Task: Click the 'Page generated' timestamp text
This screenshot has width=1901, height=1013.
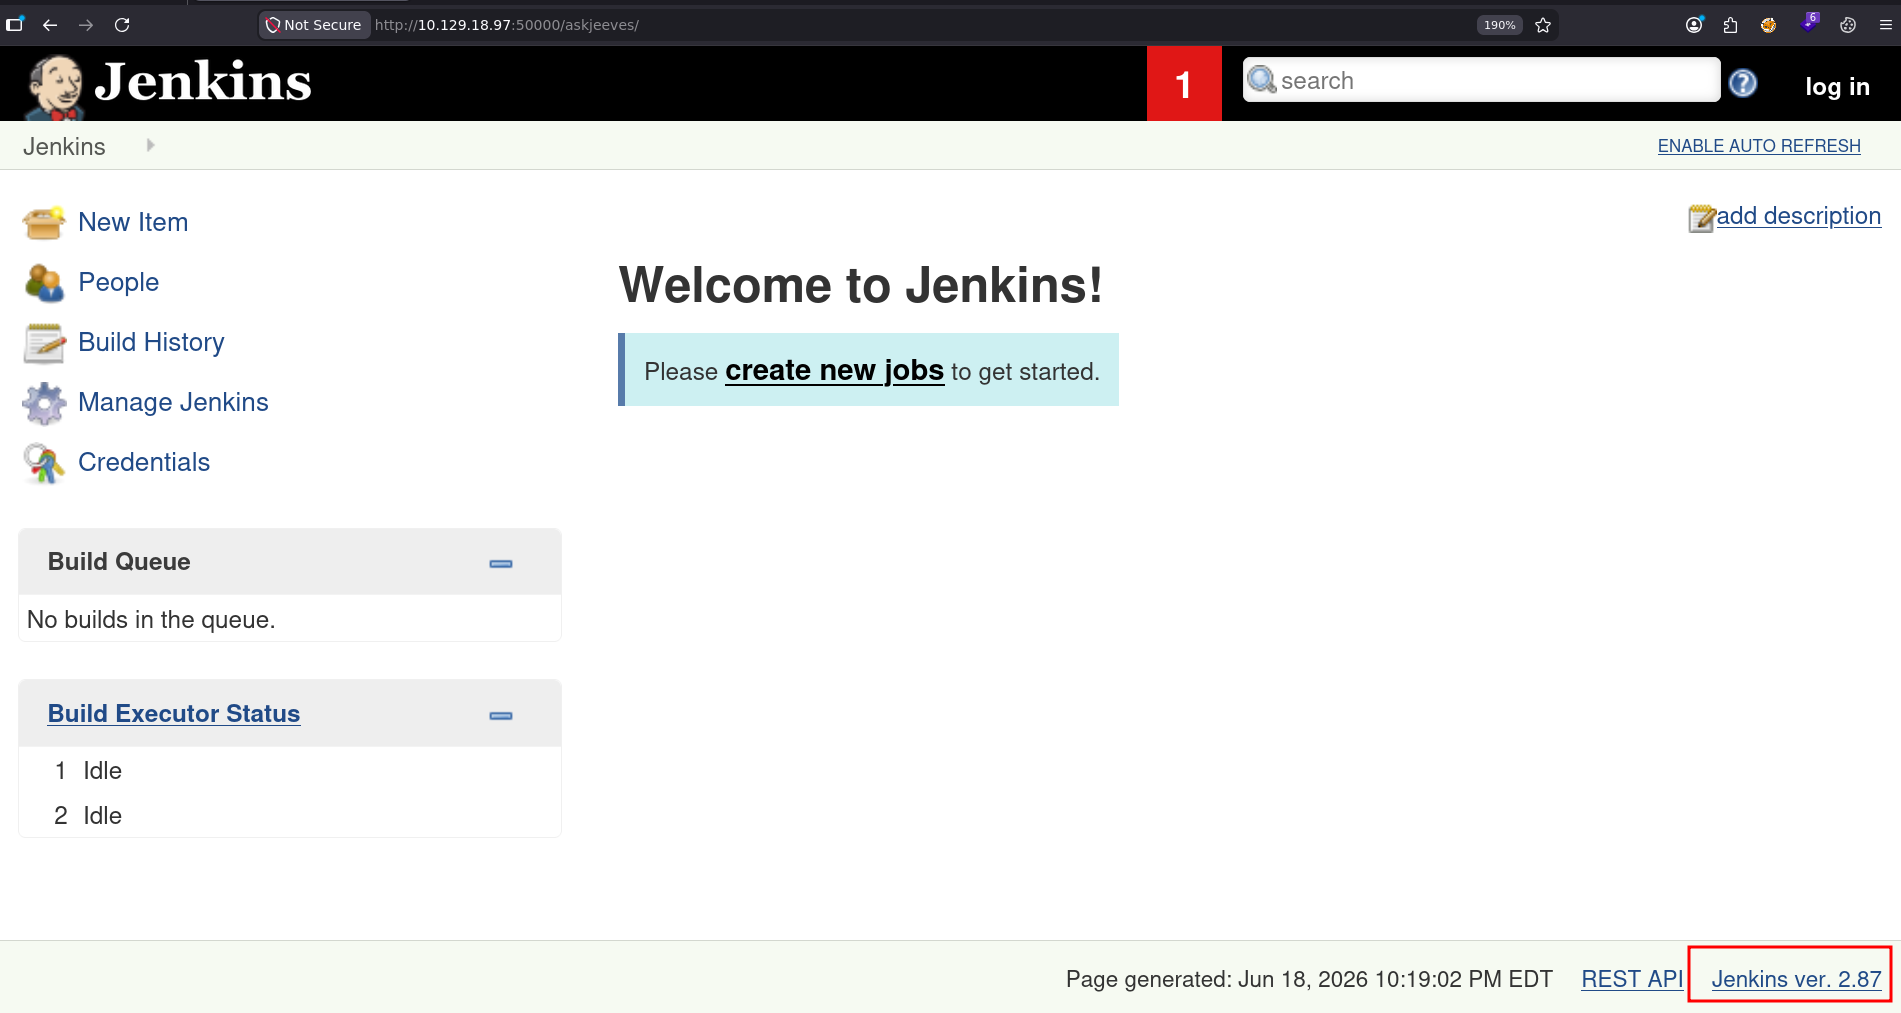Action: [1309, 979]
